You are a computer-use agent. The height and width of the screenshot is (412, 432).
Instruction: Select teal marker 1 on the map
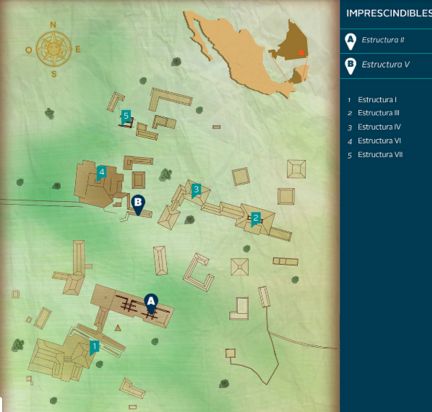pyautogui.click(x=94, y=348)
